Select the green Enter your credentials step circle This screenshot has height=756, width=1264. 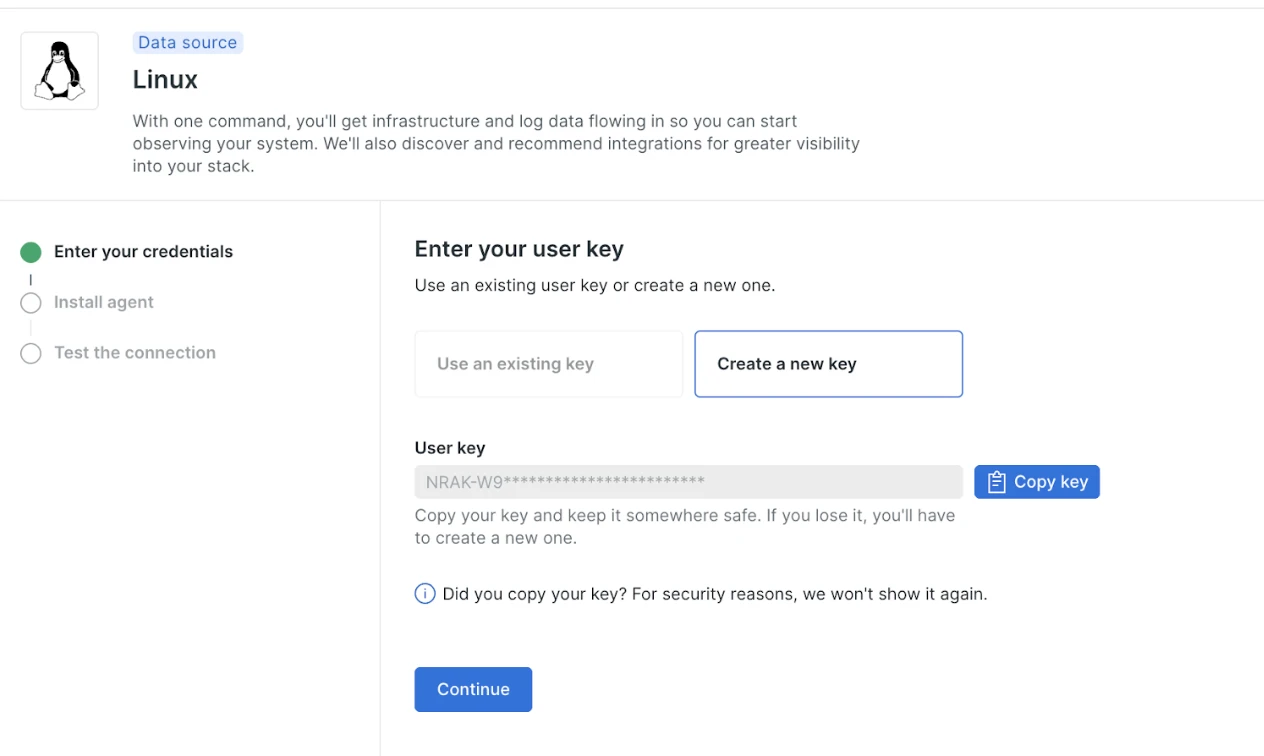[x=31, y=252]
